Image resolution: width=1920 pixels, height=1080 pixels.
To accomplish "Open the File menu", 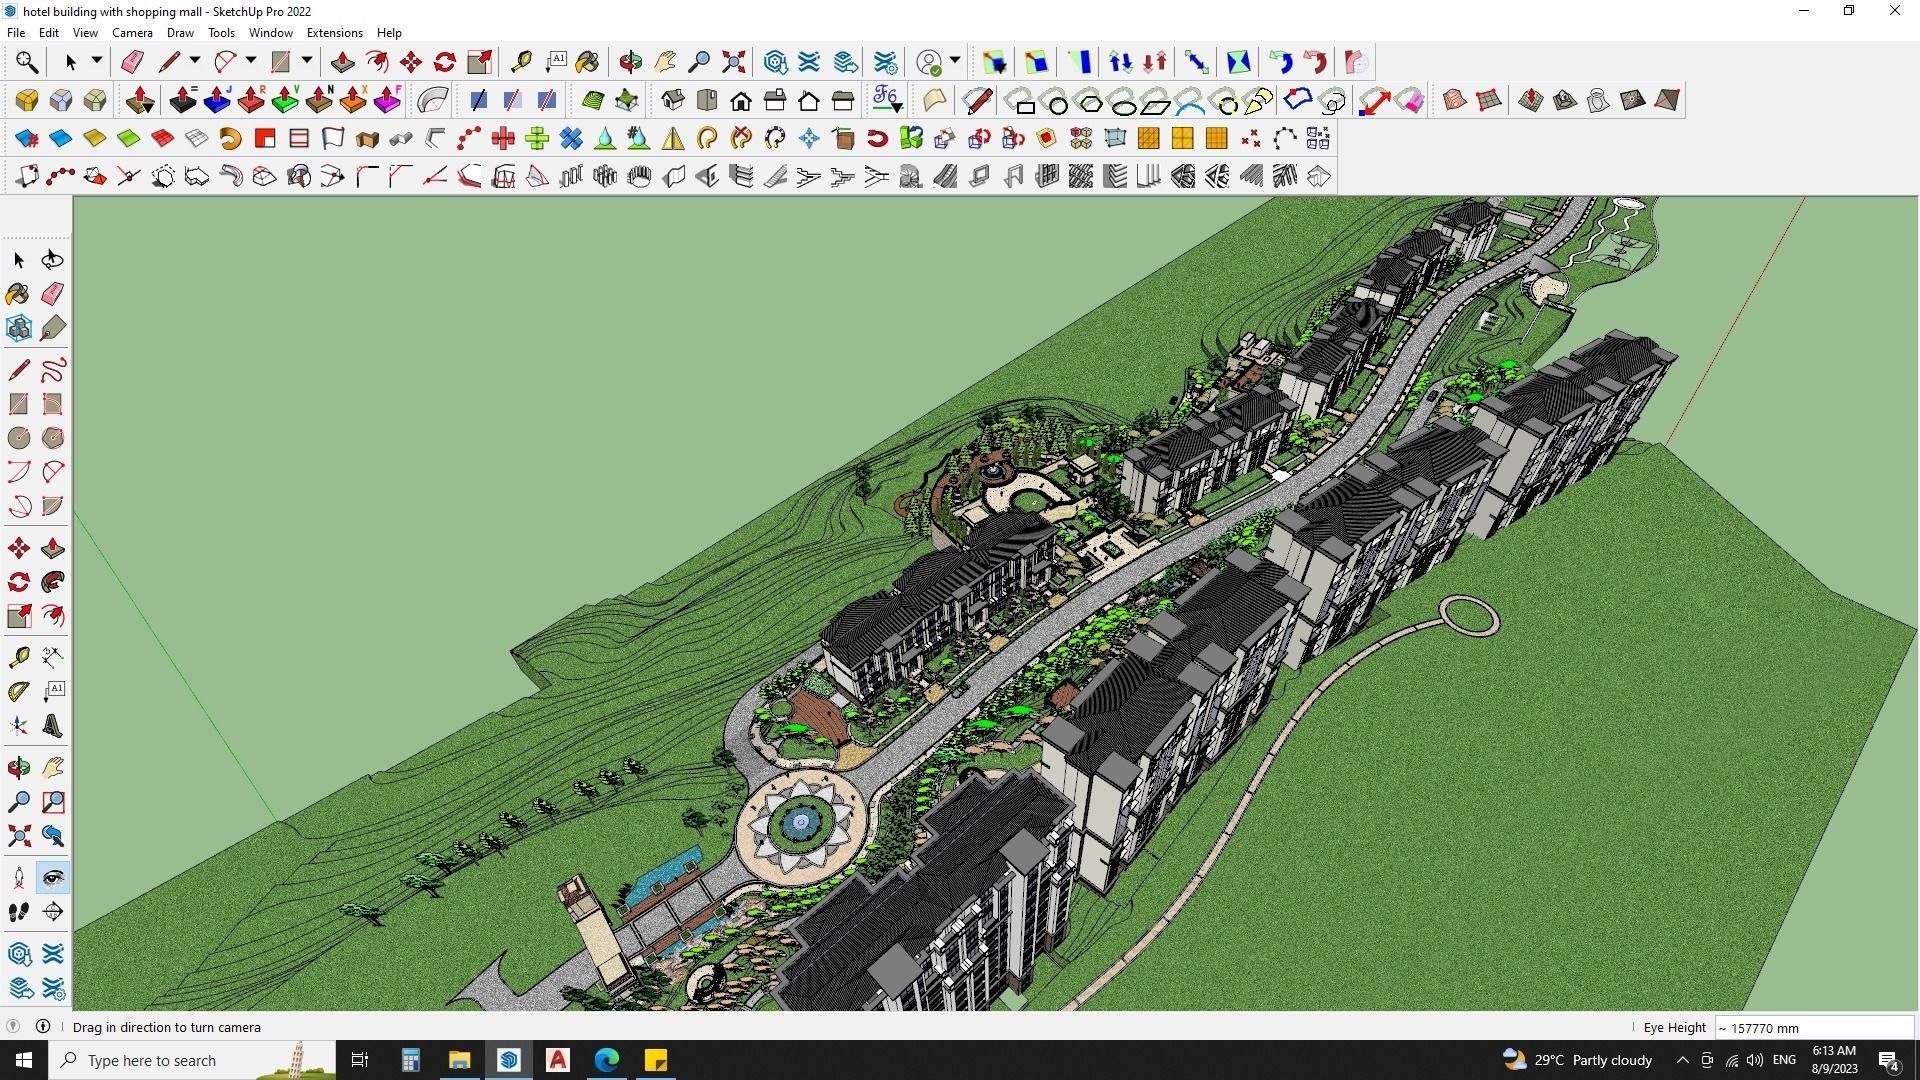I will pos(16,33).
